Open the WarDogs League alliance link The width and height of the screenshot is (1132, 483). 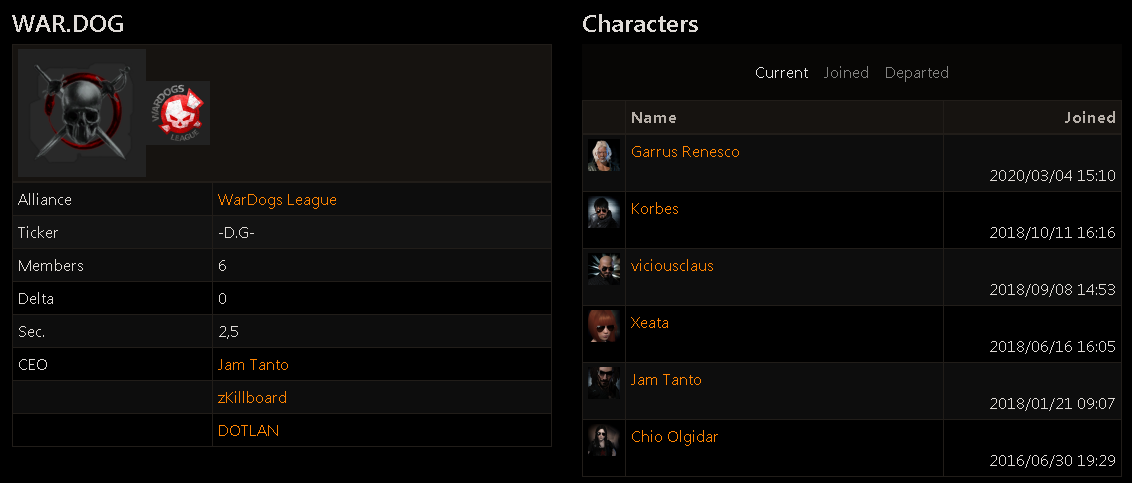pyautogui.click(x=277, y=199)
